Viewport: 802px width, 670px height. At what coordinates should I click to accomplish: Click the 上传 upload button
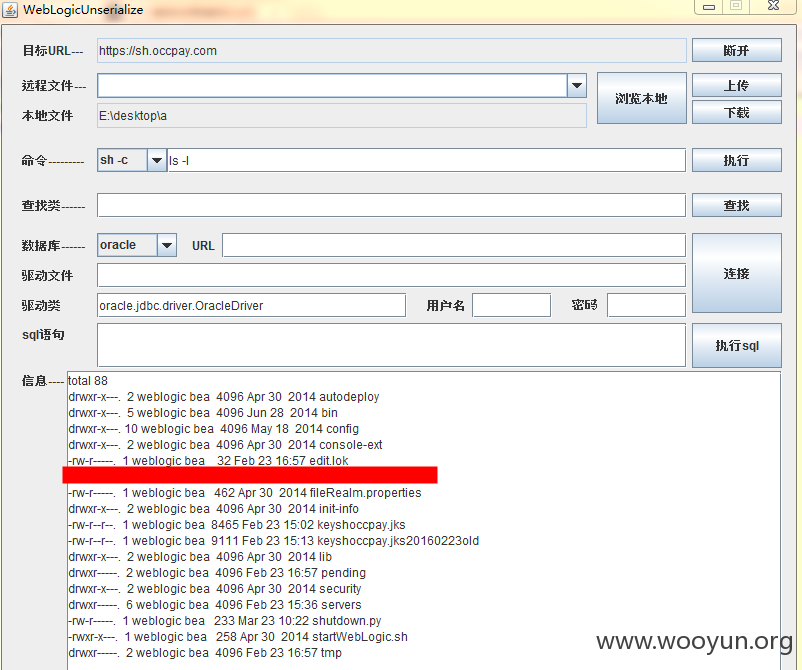[x=737, y=85]
